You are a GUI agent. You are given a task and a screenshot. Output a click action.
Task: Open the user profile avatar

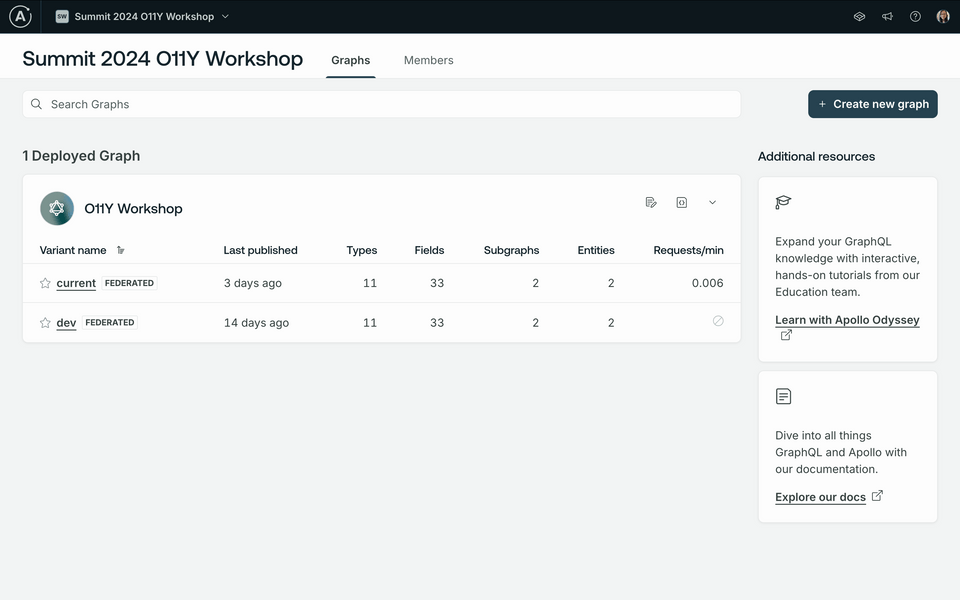[943, 17]
